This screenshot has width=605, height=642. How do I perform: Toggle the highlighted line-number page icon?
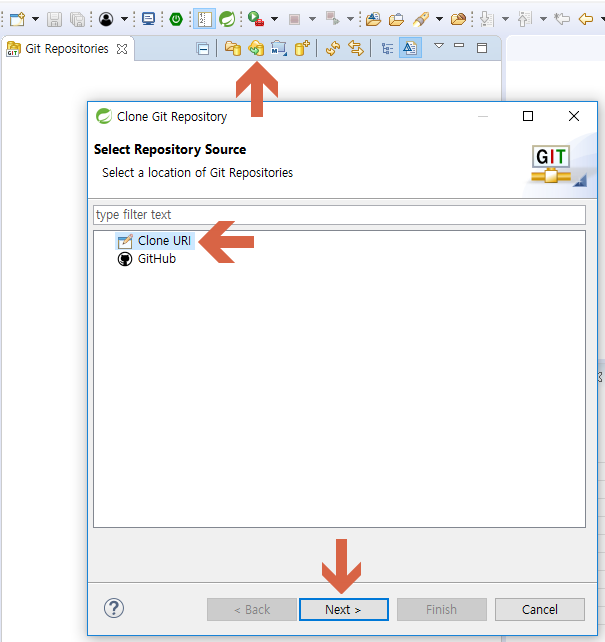coord(204,19)
